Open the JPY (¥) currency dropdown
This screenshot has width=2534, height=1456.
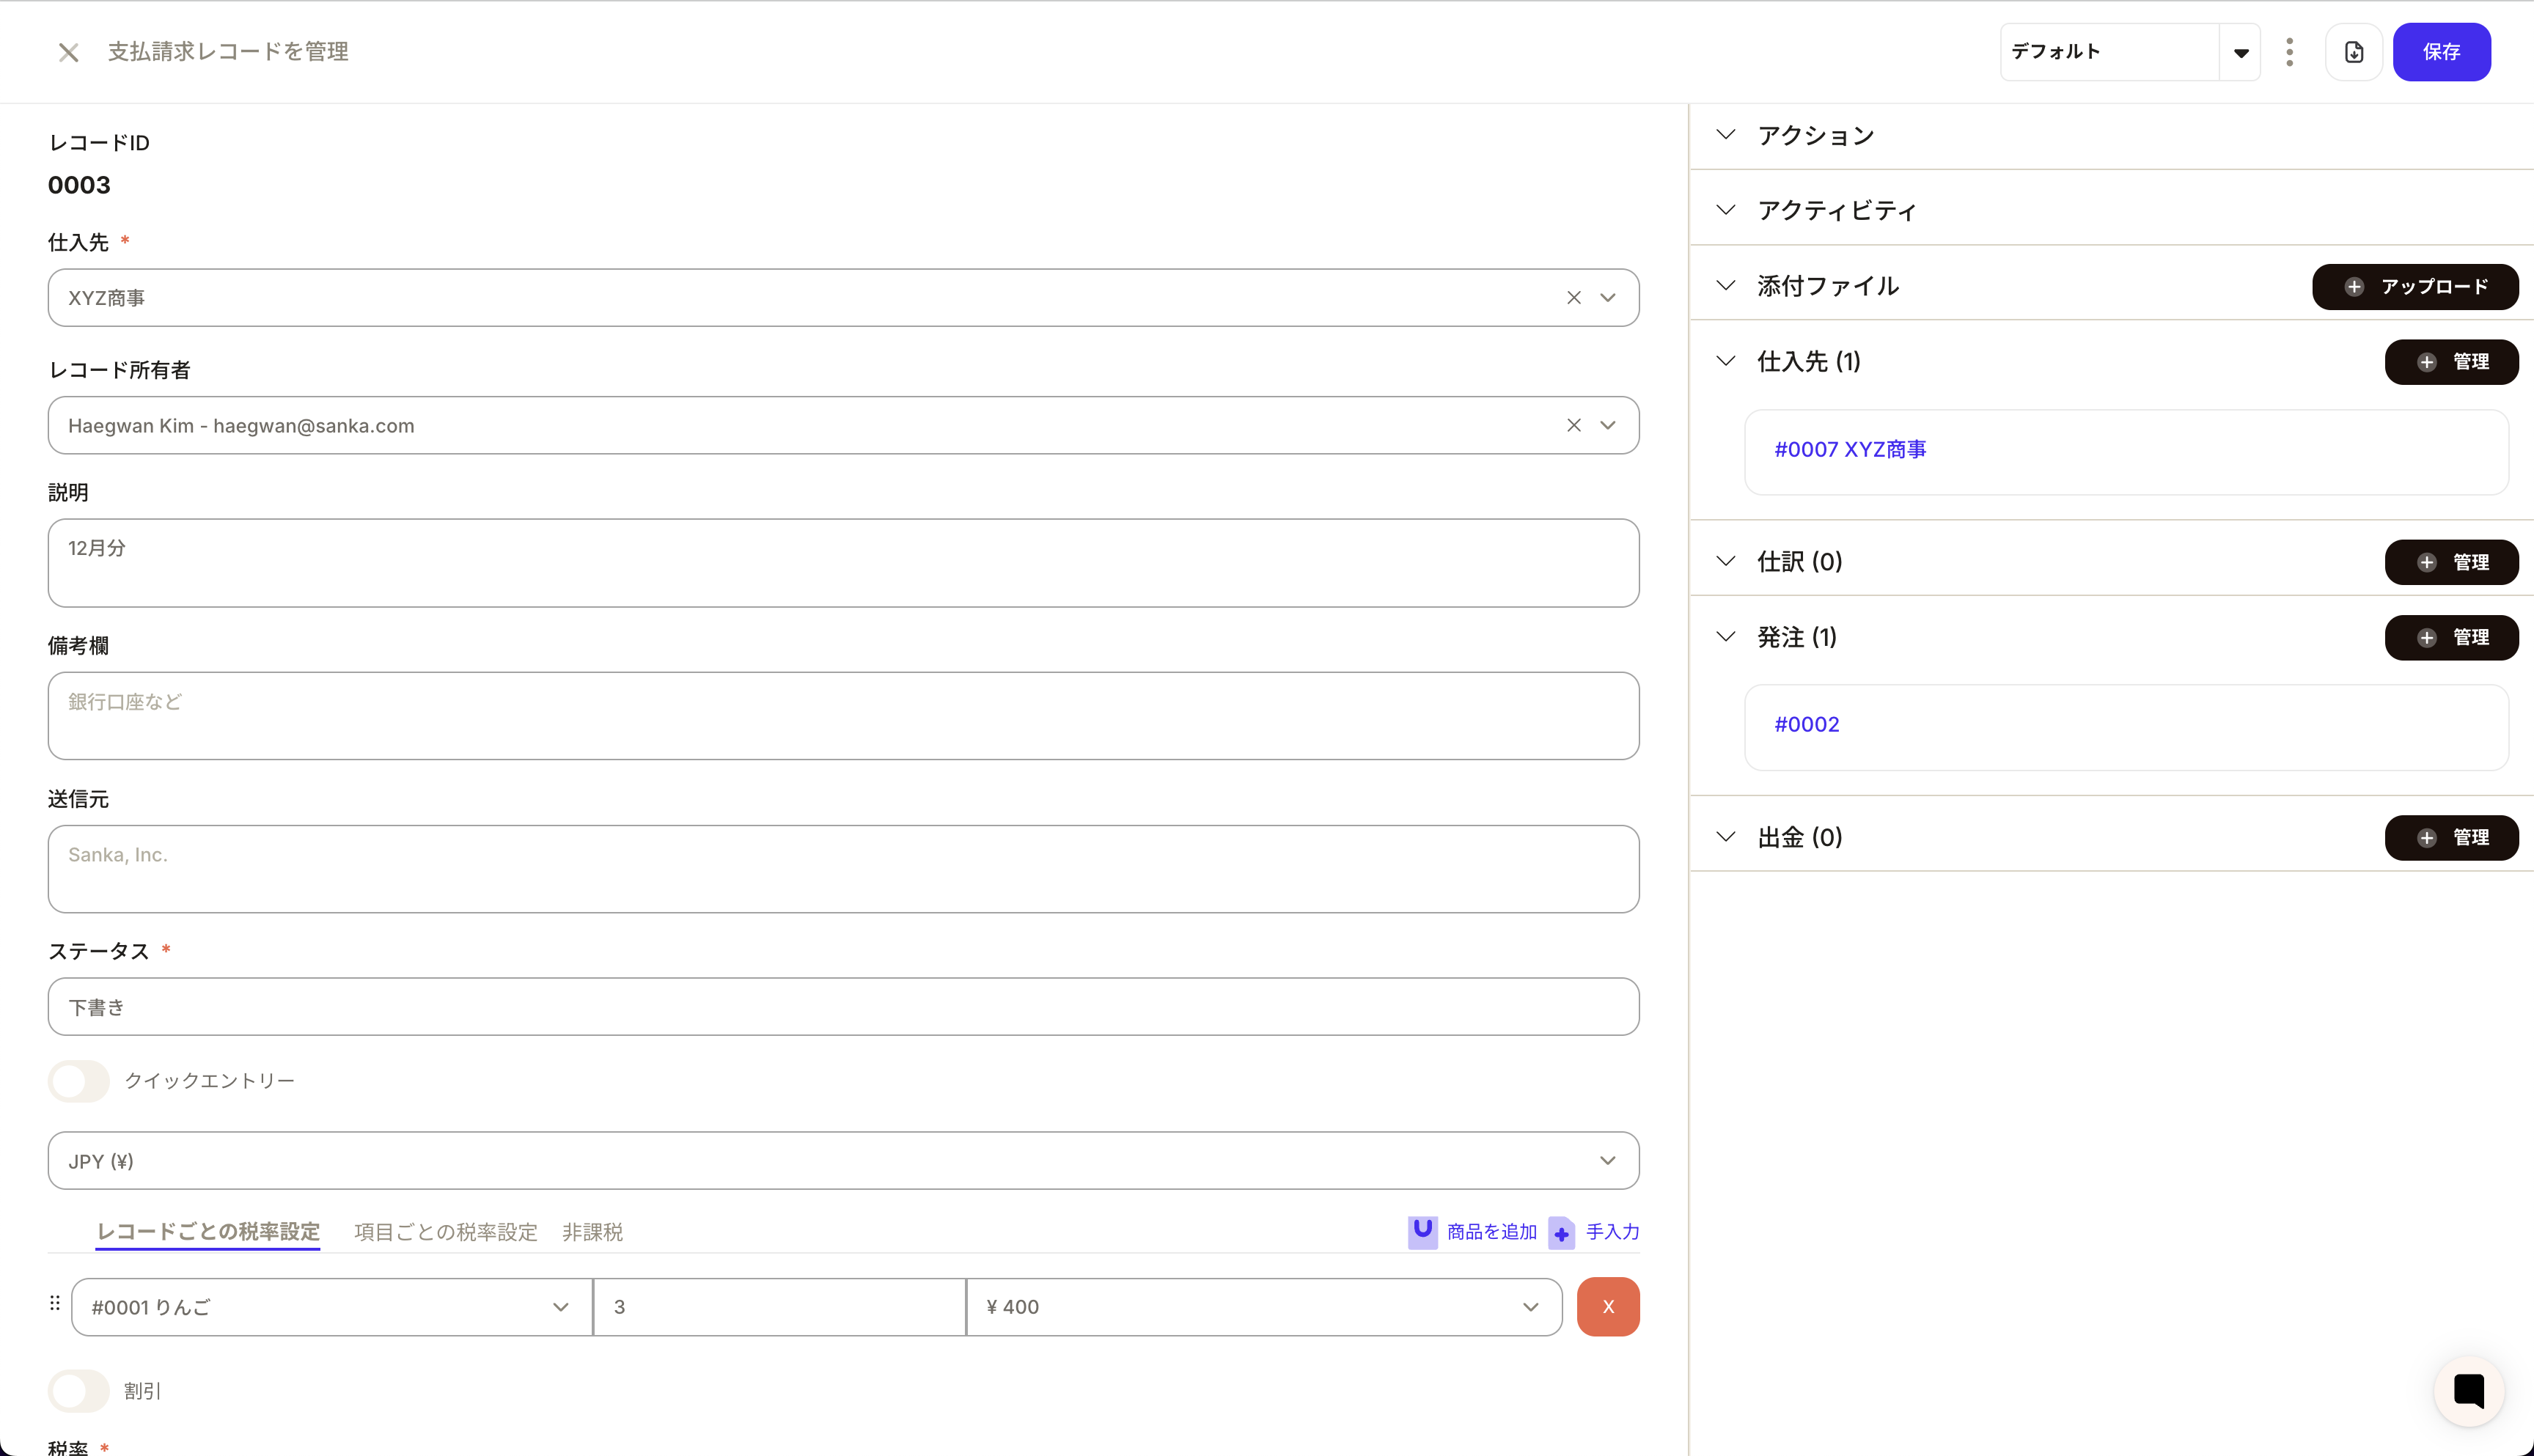click(842, 1161)
